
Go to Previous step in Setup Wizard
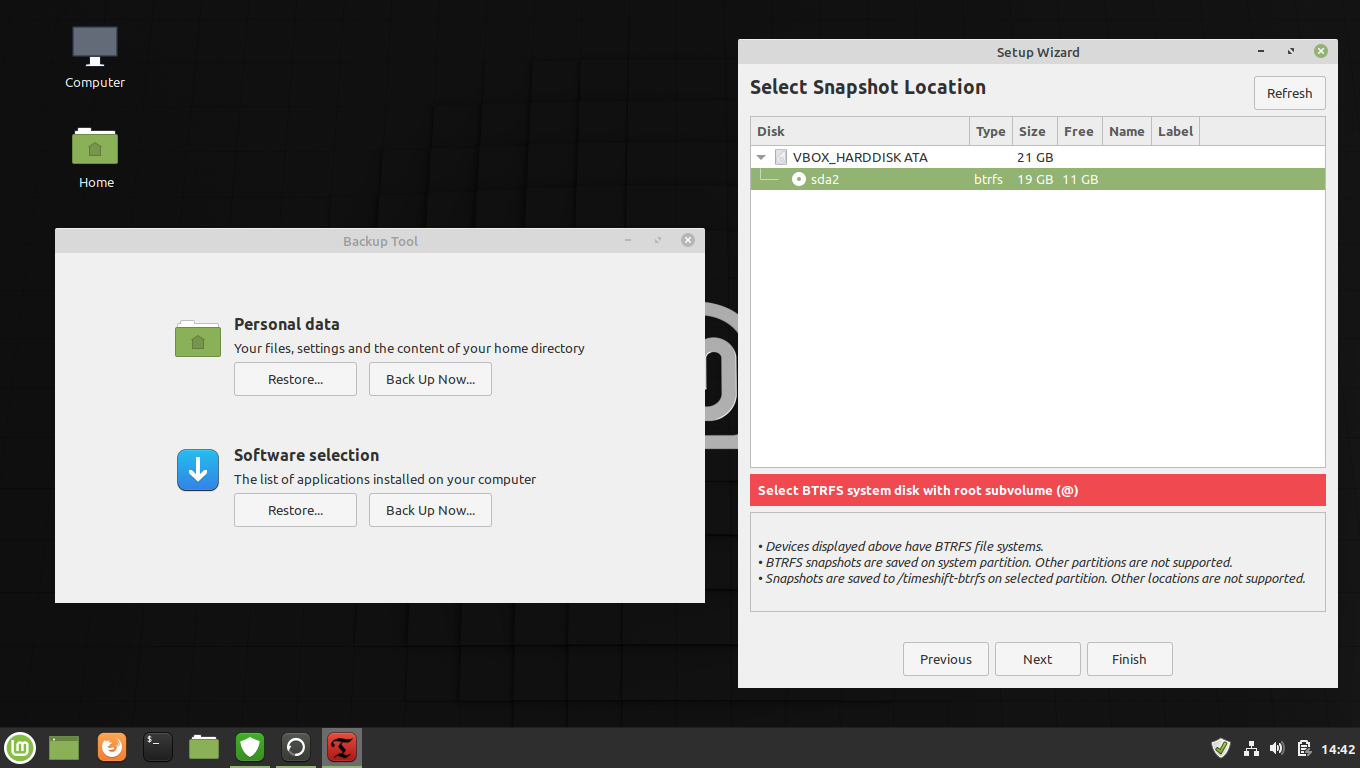click(x=946, y=659)
